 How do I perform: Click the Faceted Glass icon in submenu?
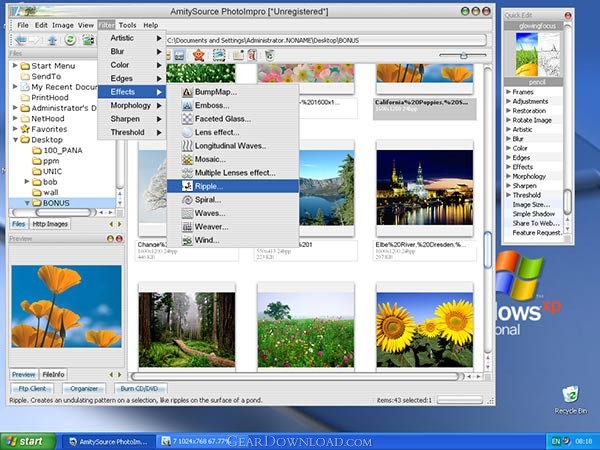[187, 119]
